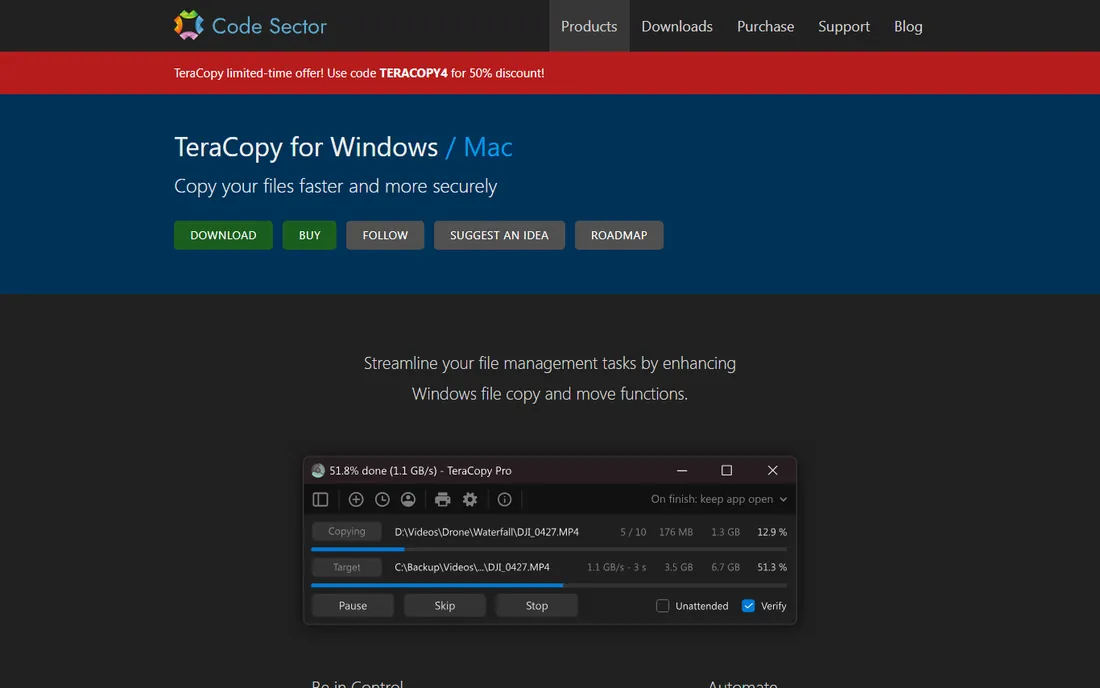Open the settings gear icon
Image resolution: width=1100 pixels, height=688 pixels.
point(470,499)
